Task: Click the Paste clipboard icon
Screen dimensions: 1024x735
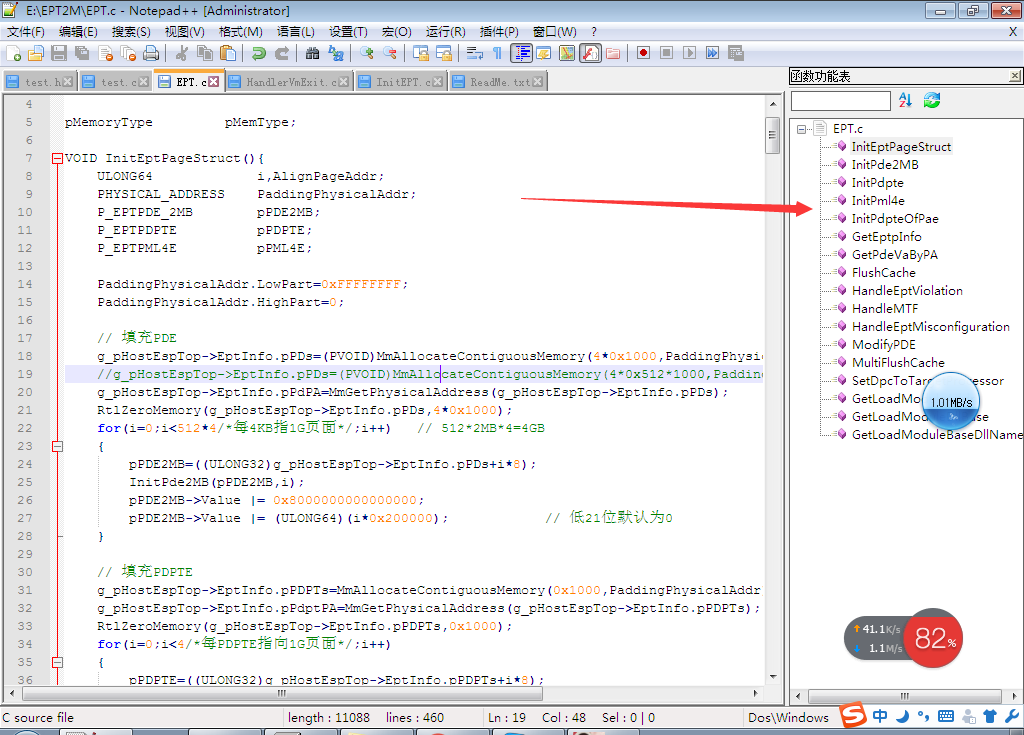Action: [x=228, y=54]
